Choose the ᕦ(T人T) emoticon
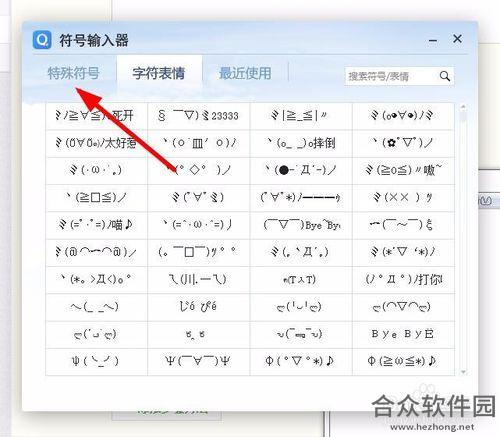 tap(301, 280)
